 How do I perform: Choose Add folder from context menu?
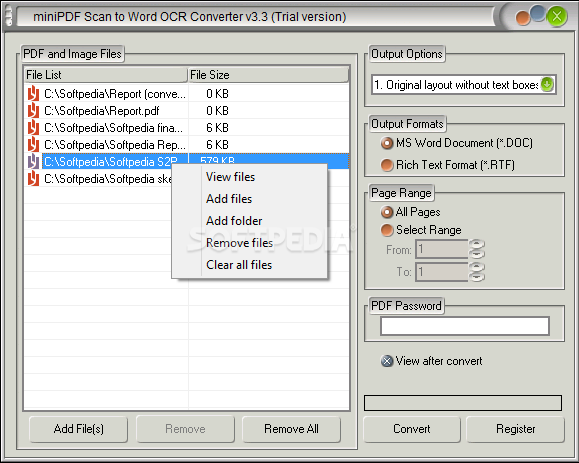point(234,221)
